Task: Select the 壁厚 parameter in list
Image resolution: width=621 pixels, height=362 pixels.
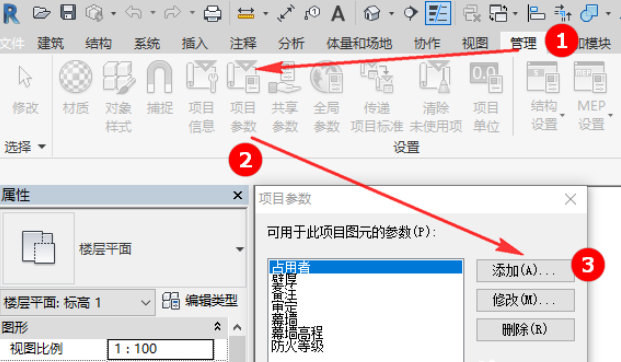Action: (x=284, y=280)
